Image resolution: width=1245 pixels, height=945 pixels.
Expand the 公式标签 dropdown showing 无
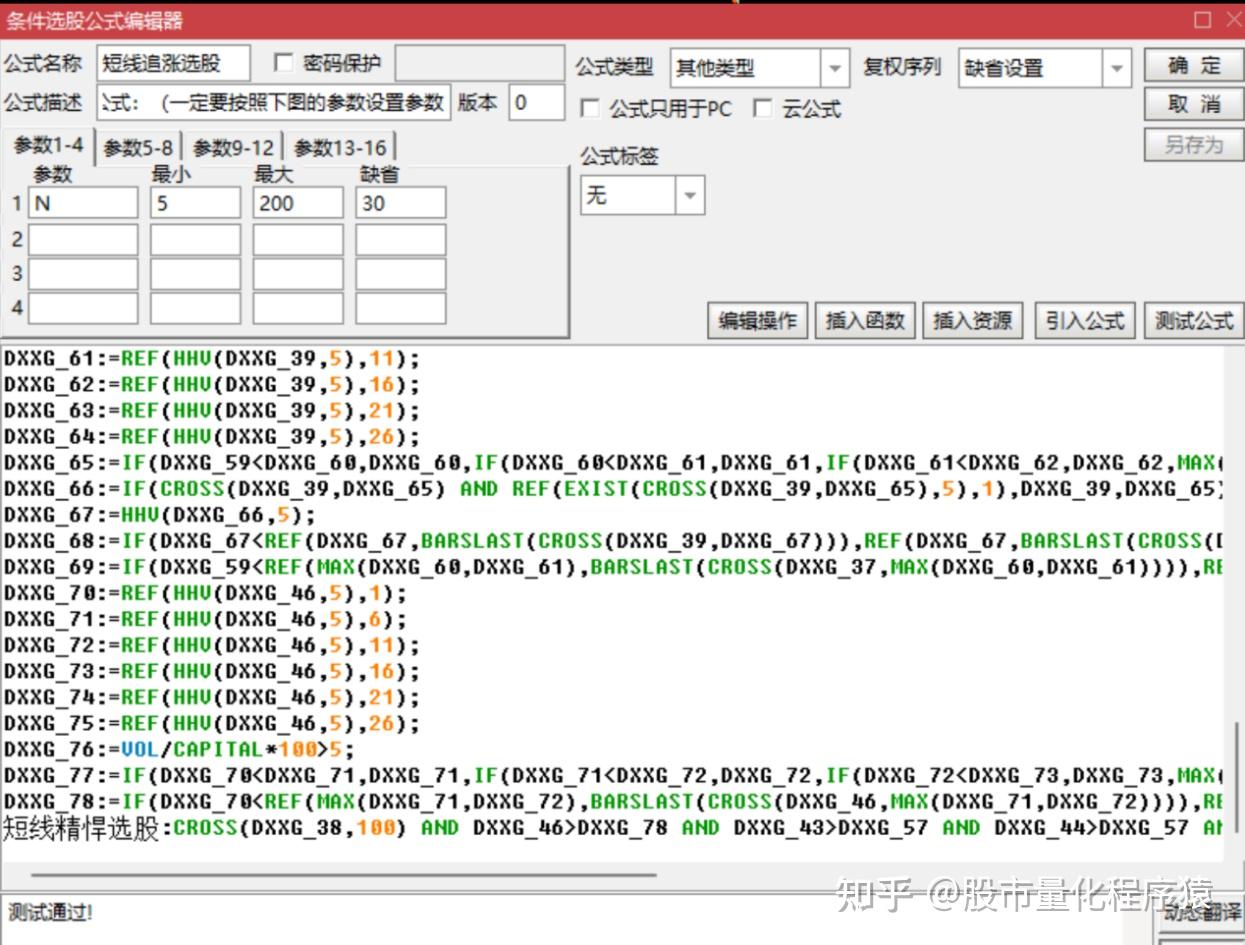[689, 195]
